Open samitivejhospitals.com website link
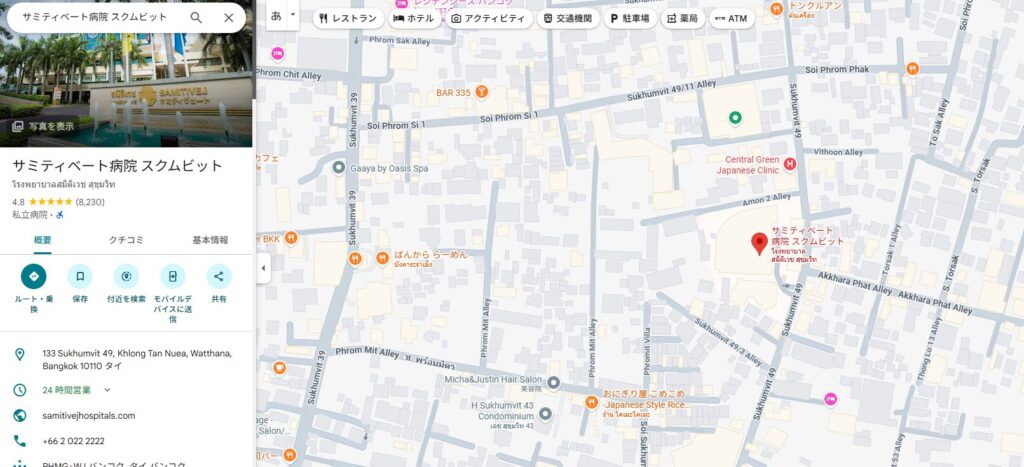Screen dimensions: 1024x467 point(88,415)
